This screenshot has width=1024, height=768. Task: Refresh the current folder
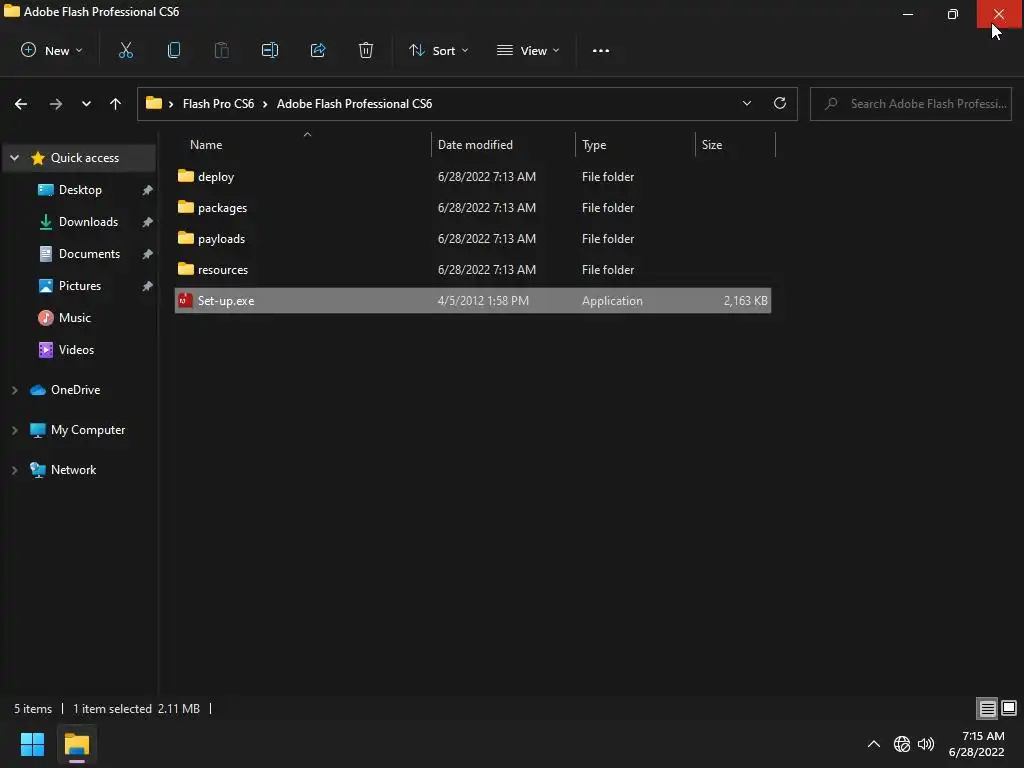[x=780, y=103]
